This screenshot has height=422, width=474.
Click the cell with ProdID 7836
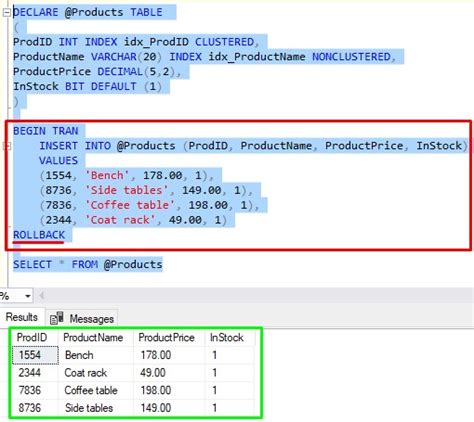tap(35, 390)
